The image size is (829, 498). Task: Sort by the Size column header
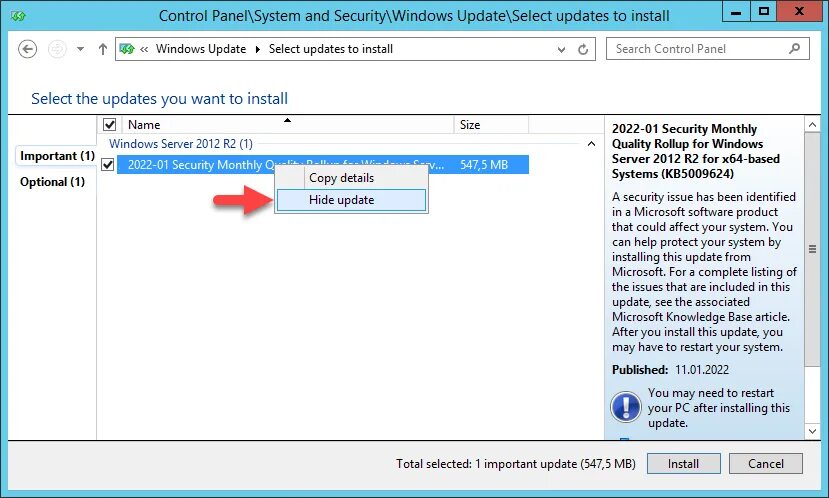[x=491, y=125]
